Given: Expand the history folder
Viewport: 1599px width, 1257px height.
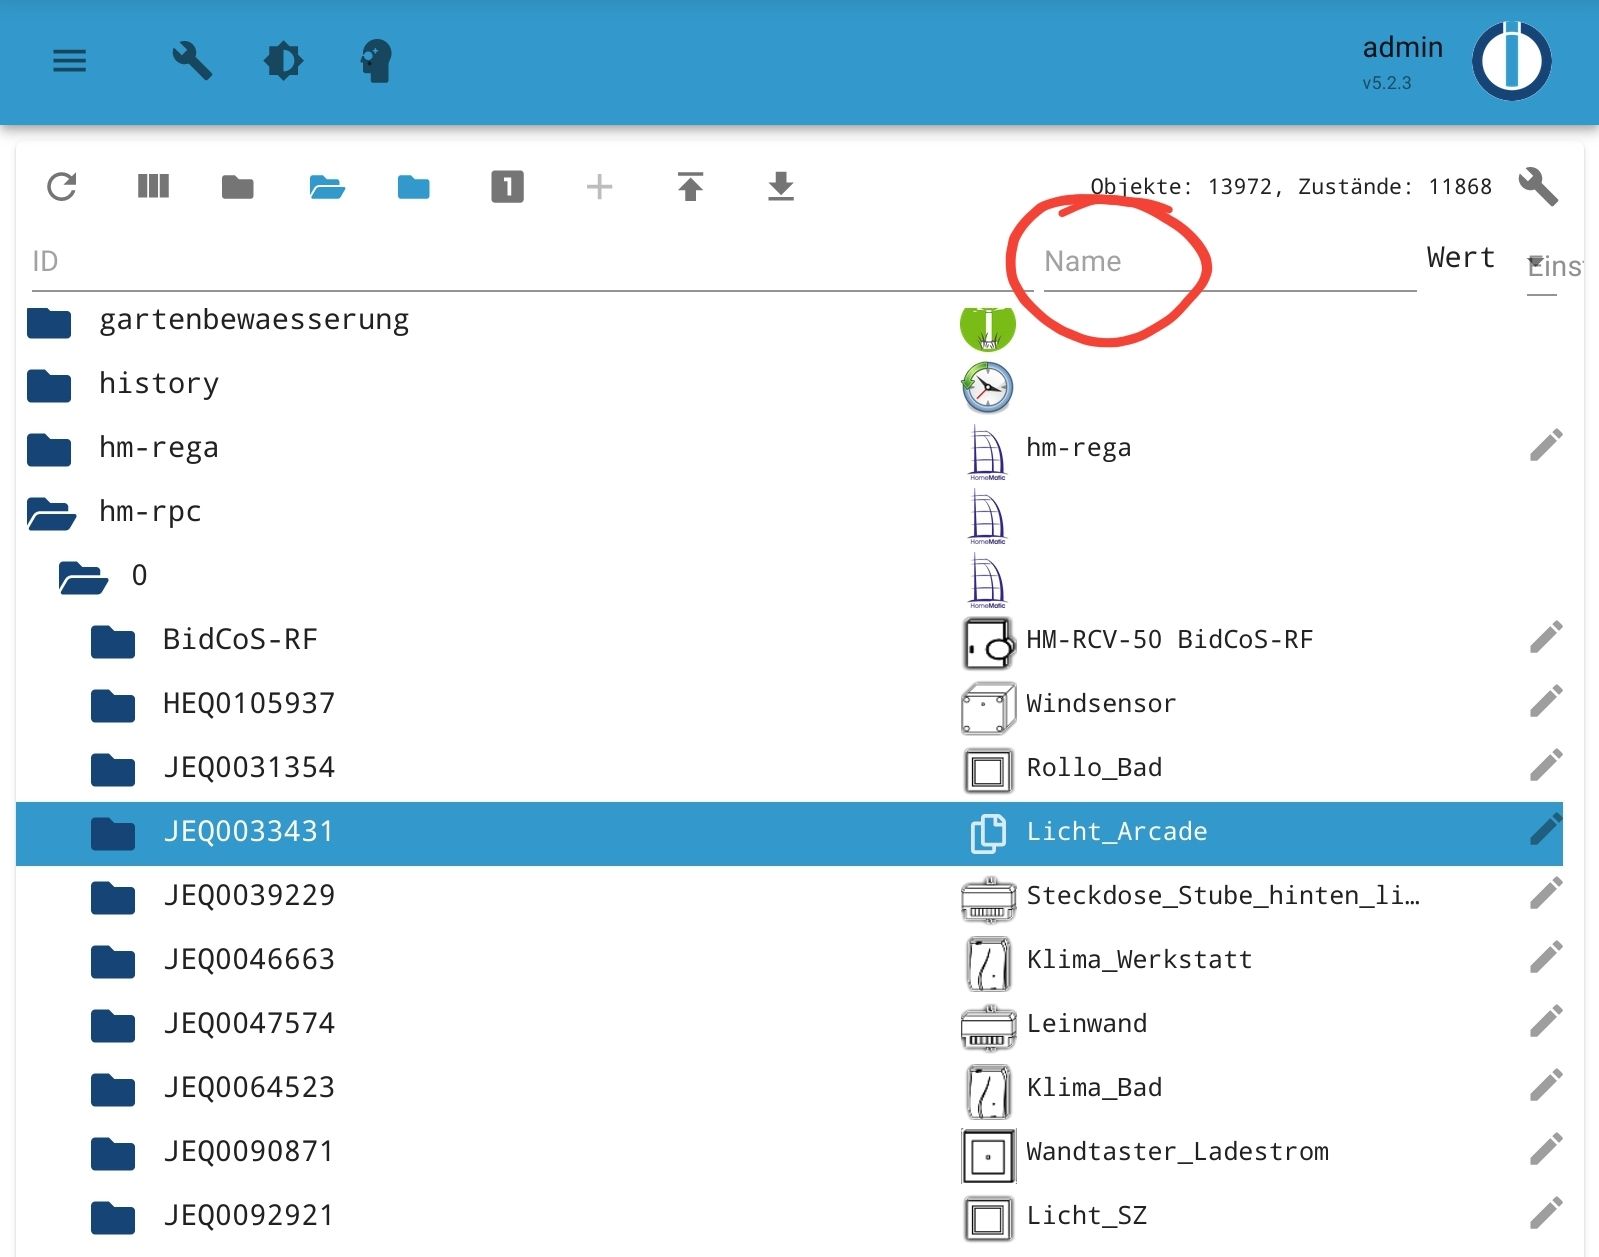Looking at the screenshot, I should [x=49, y=385].
